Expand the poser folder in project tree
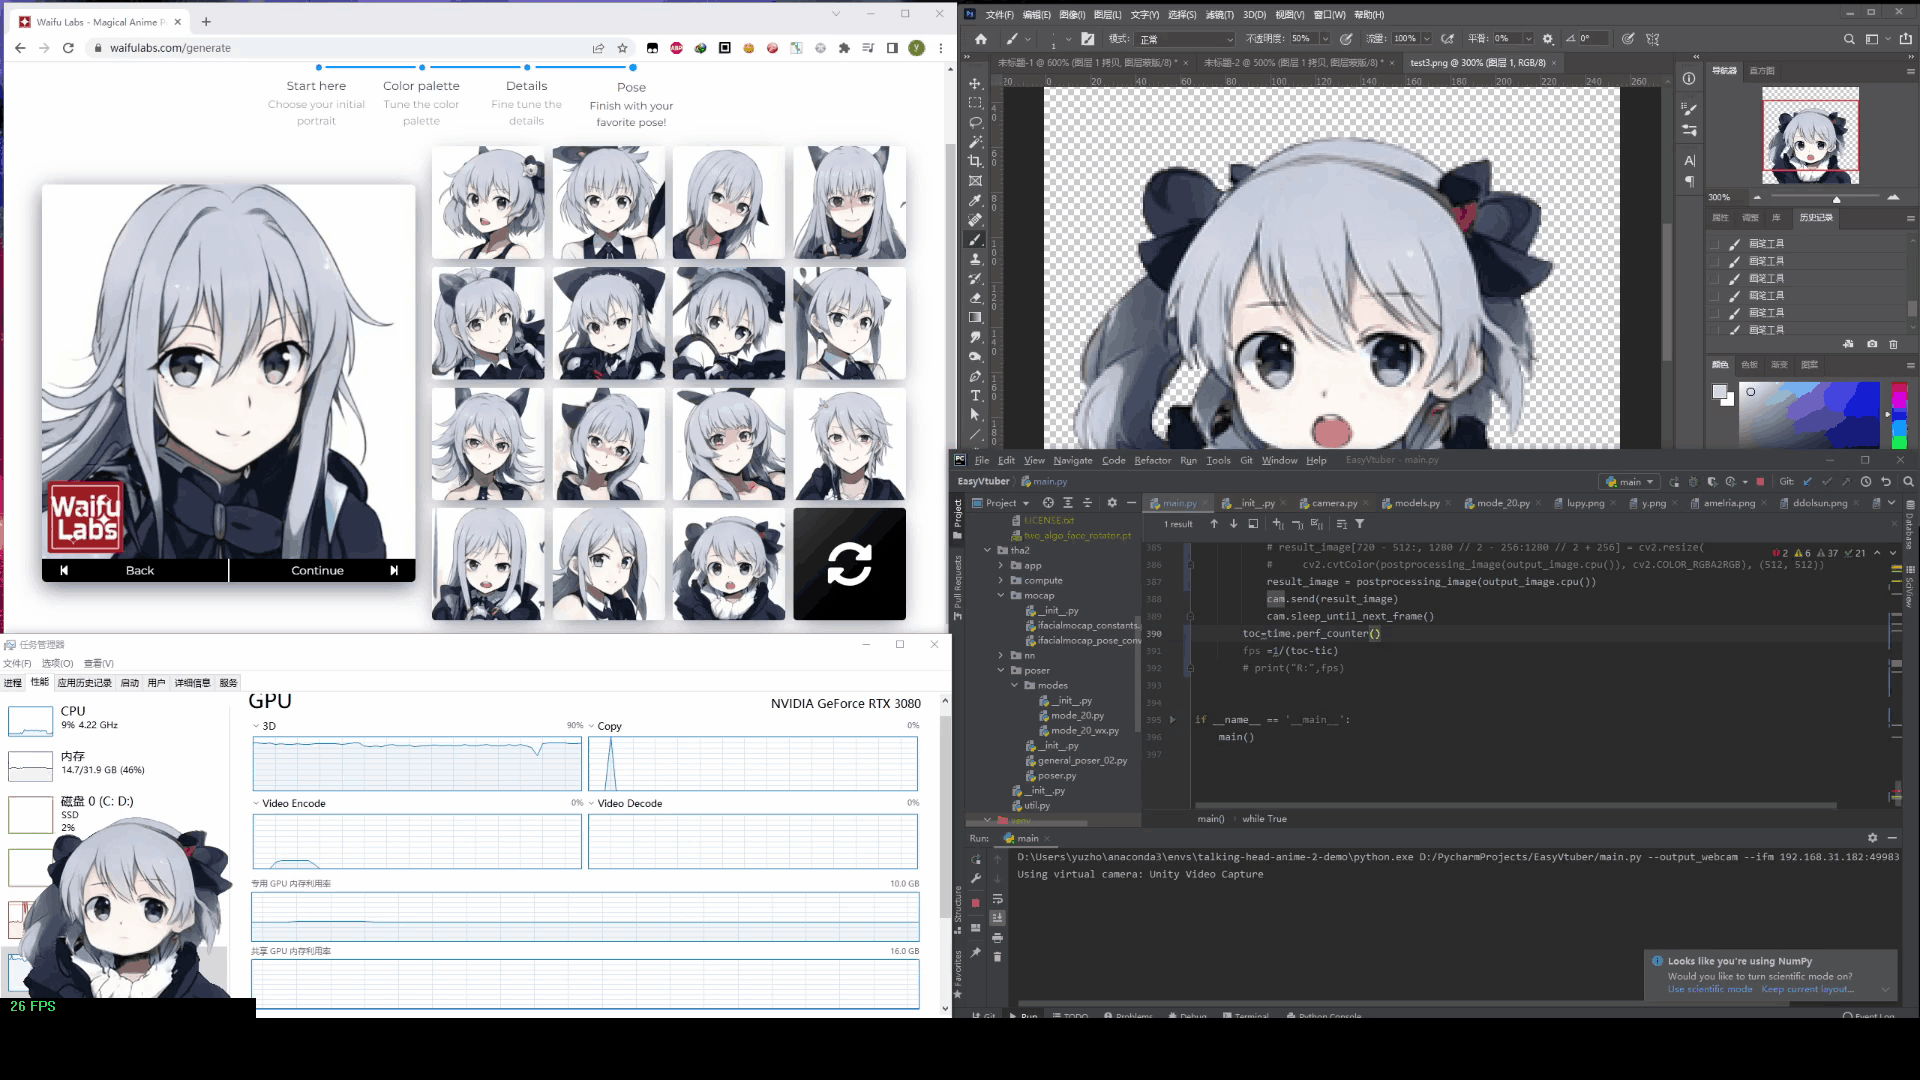The width and height of the screenshot is (1920, 1080). click(x=1001, y=670)
